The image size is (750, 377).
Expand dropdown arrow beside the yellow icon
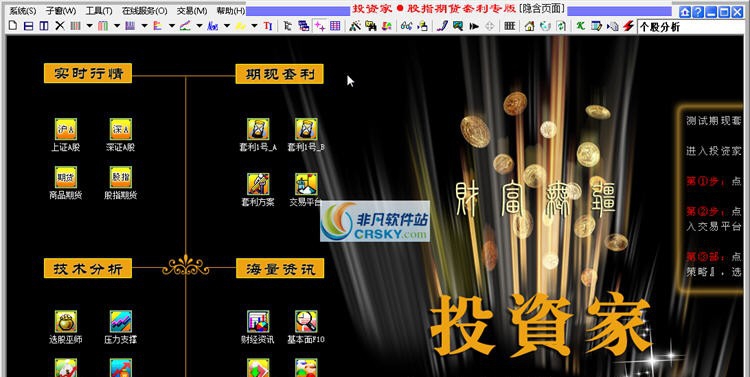point(254,26)
